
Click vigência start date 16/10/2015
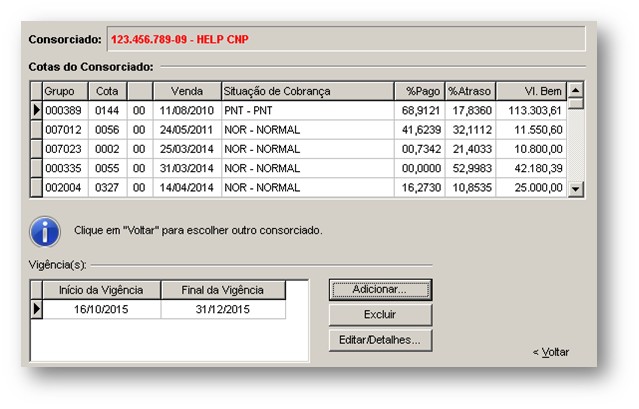(x=101, y=309)
